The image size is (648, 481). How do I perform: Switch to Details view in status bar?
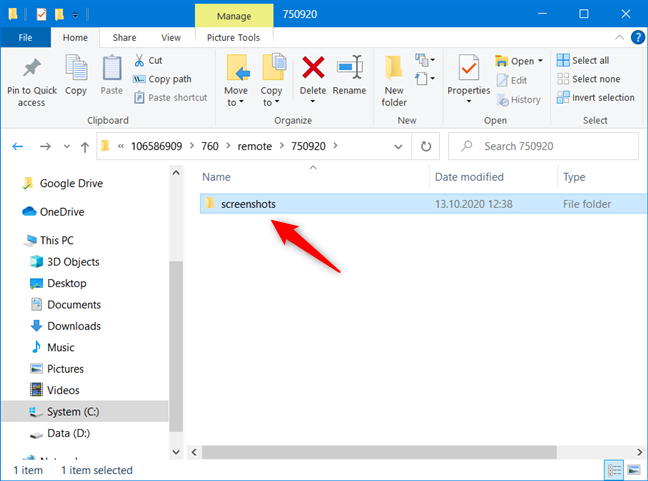tap(614, 470)
